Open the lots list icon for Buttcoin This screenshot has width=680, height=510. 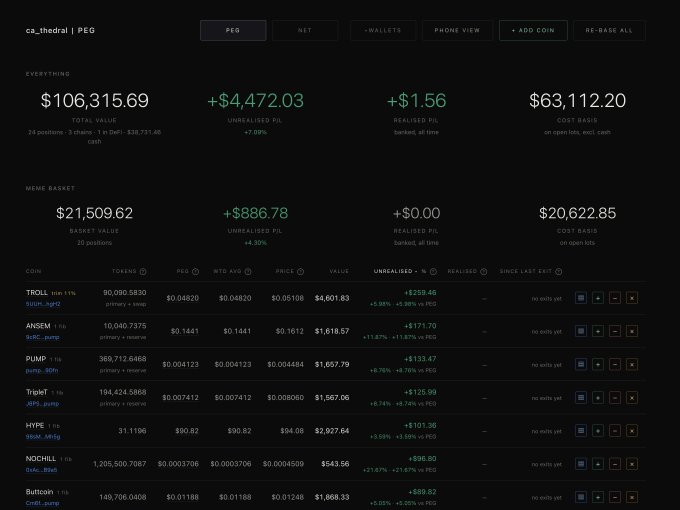click(x=581, y=497)
